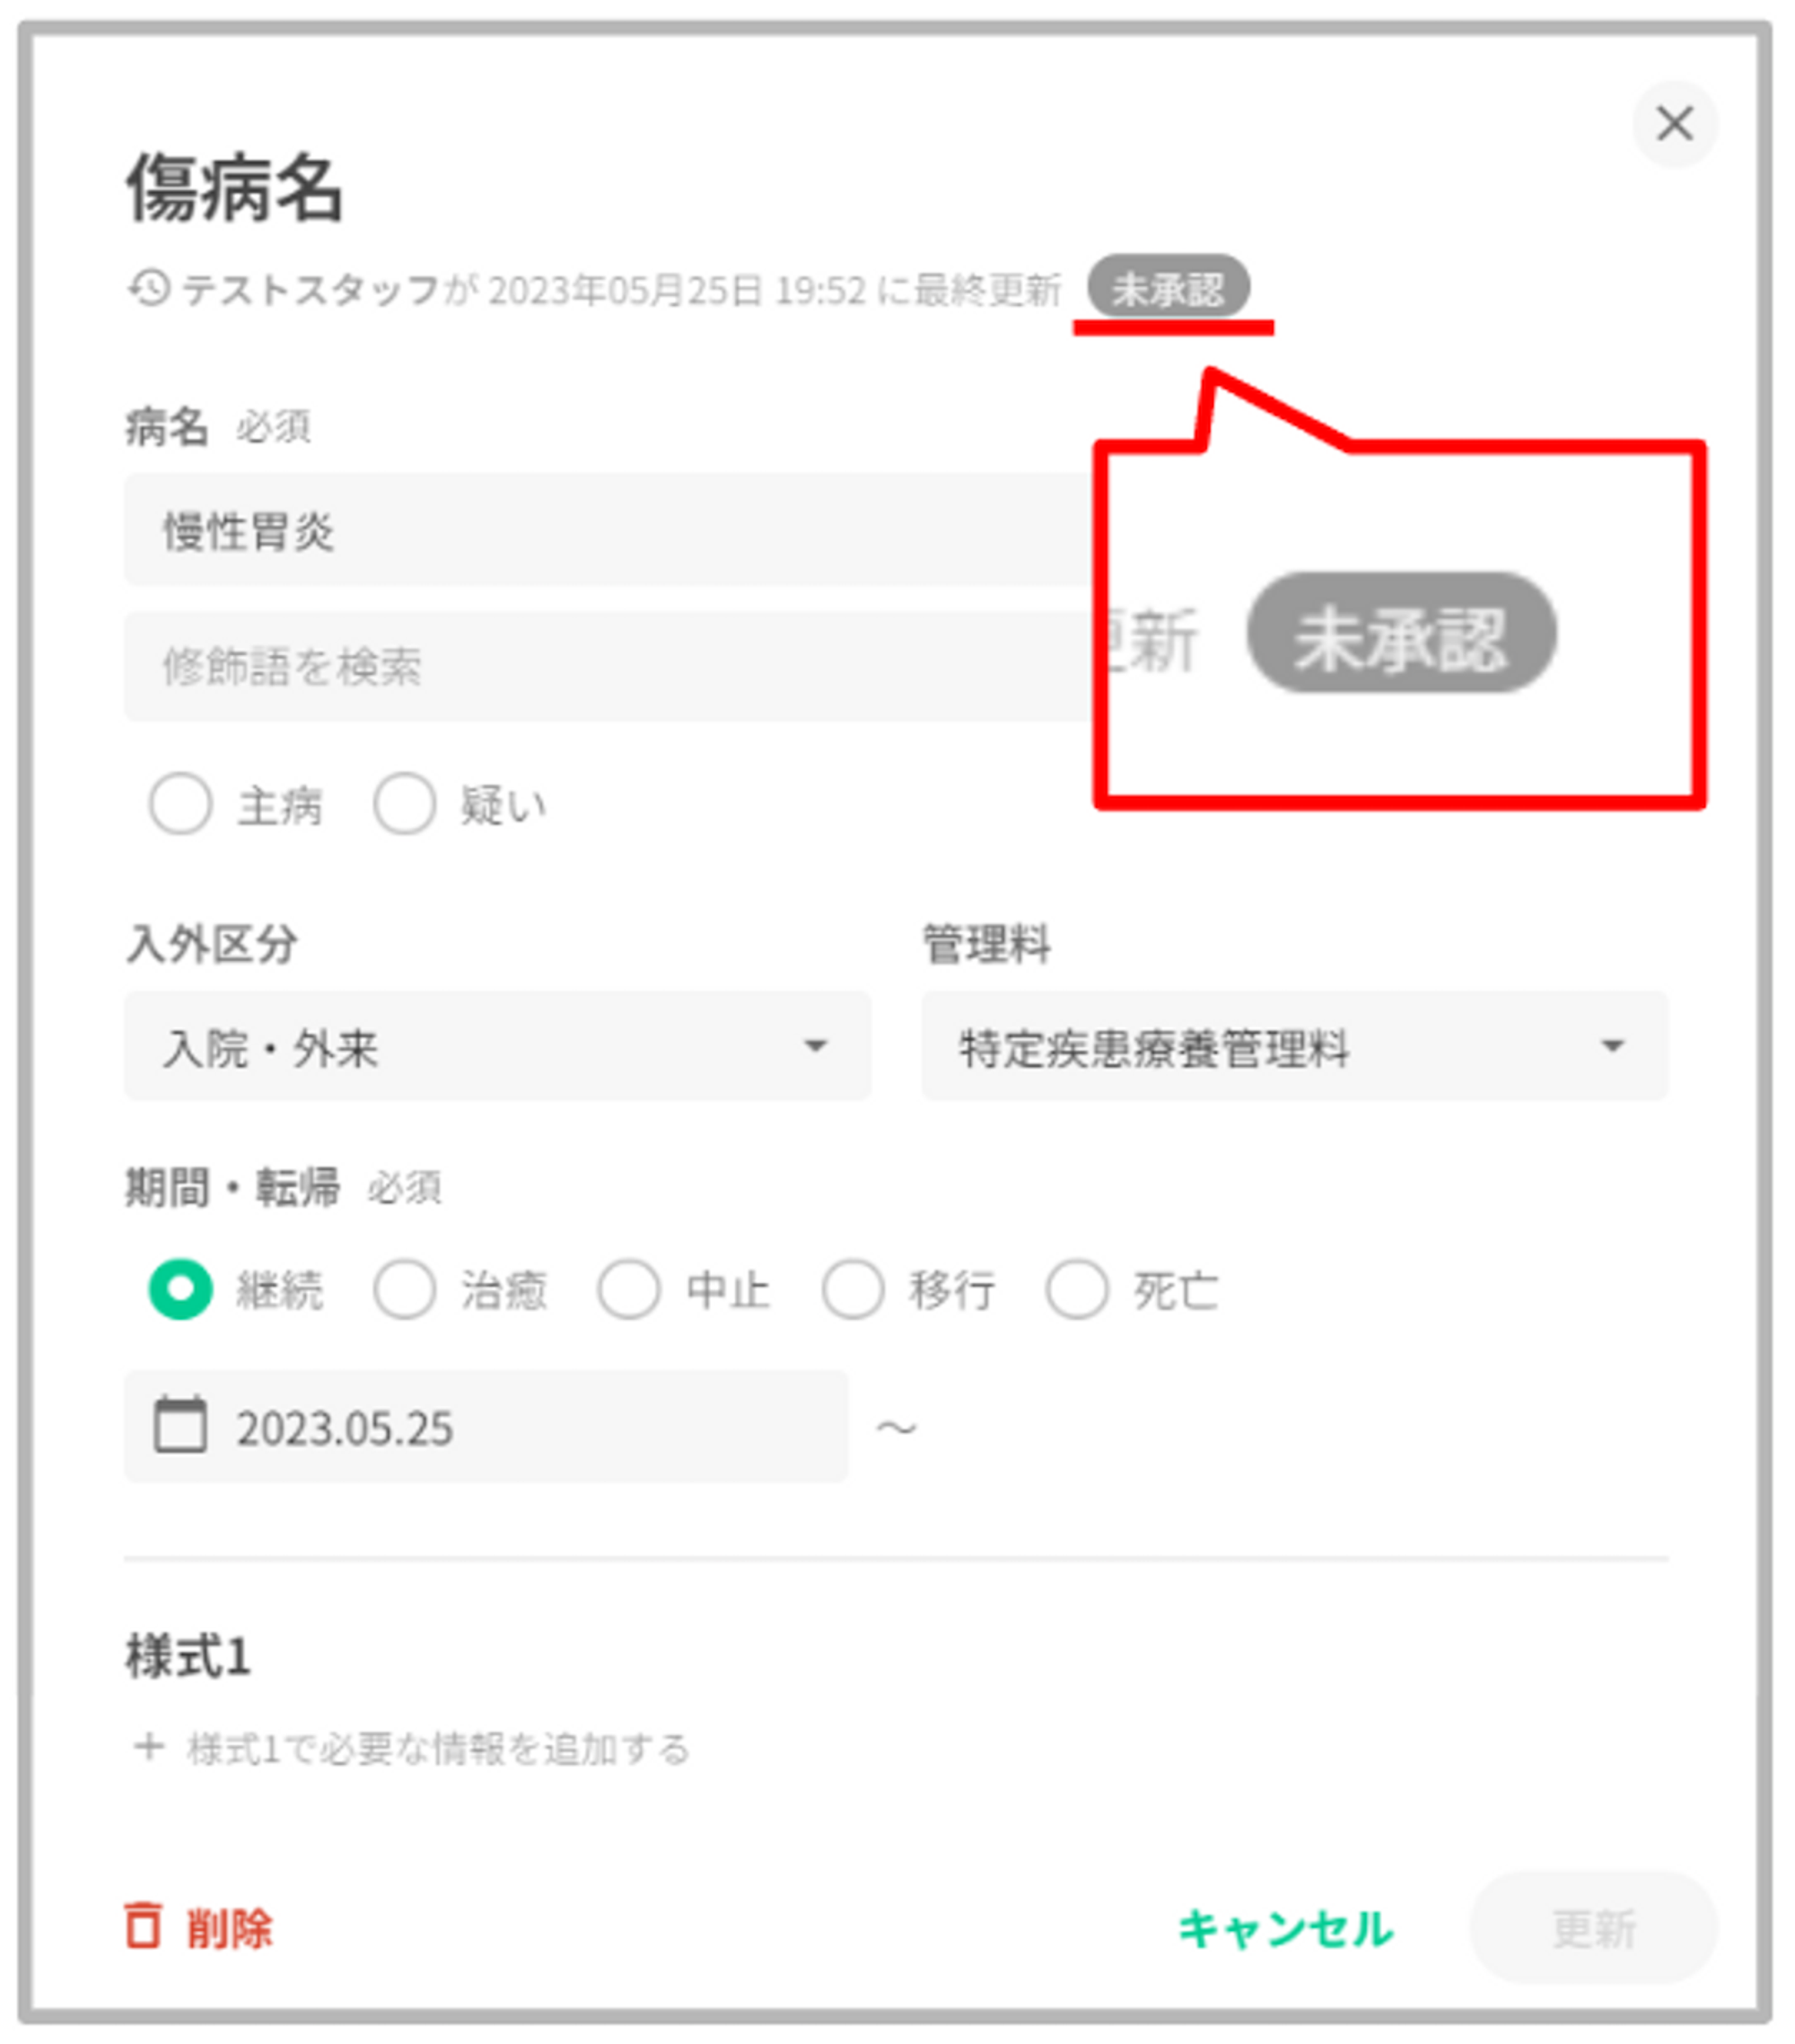The width and height of the screenshot is (1795, 2044).
Task: Choose 治癒 as the outcome
Action: pyautogui.click(x=404, y=1289)
